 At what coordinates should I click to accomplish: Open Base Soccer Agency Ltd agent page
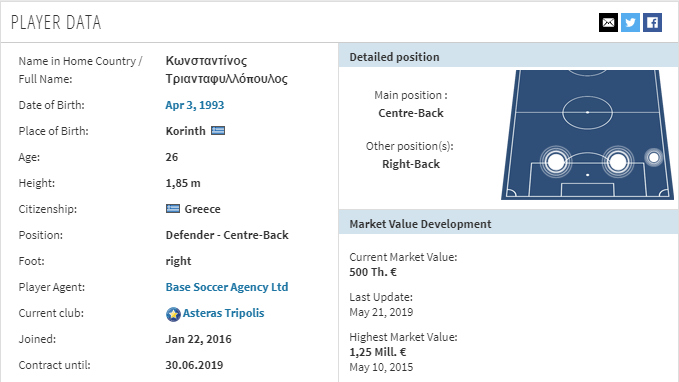click(227, 287)
